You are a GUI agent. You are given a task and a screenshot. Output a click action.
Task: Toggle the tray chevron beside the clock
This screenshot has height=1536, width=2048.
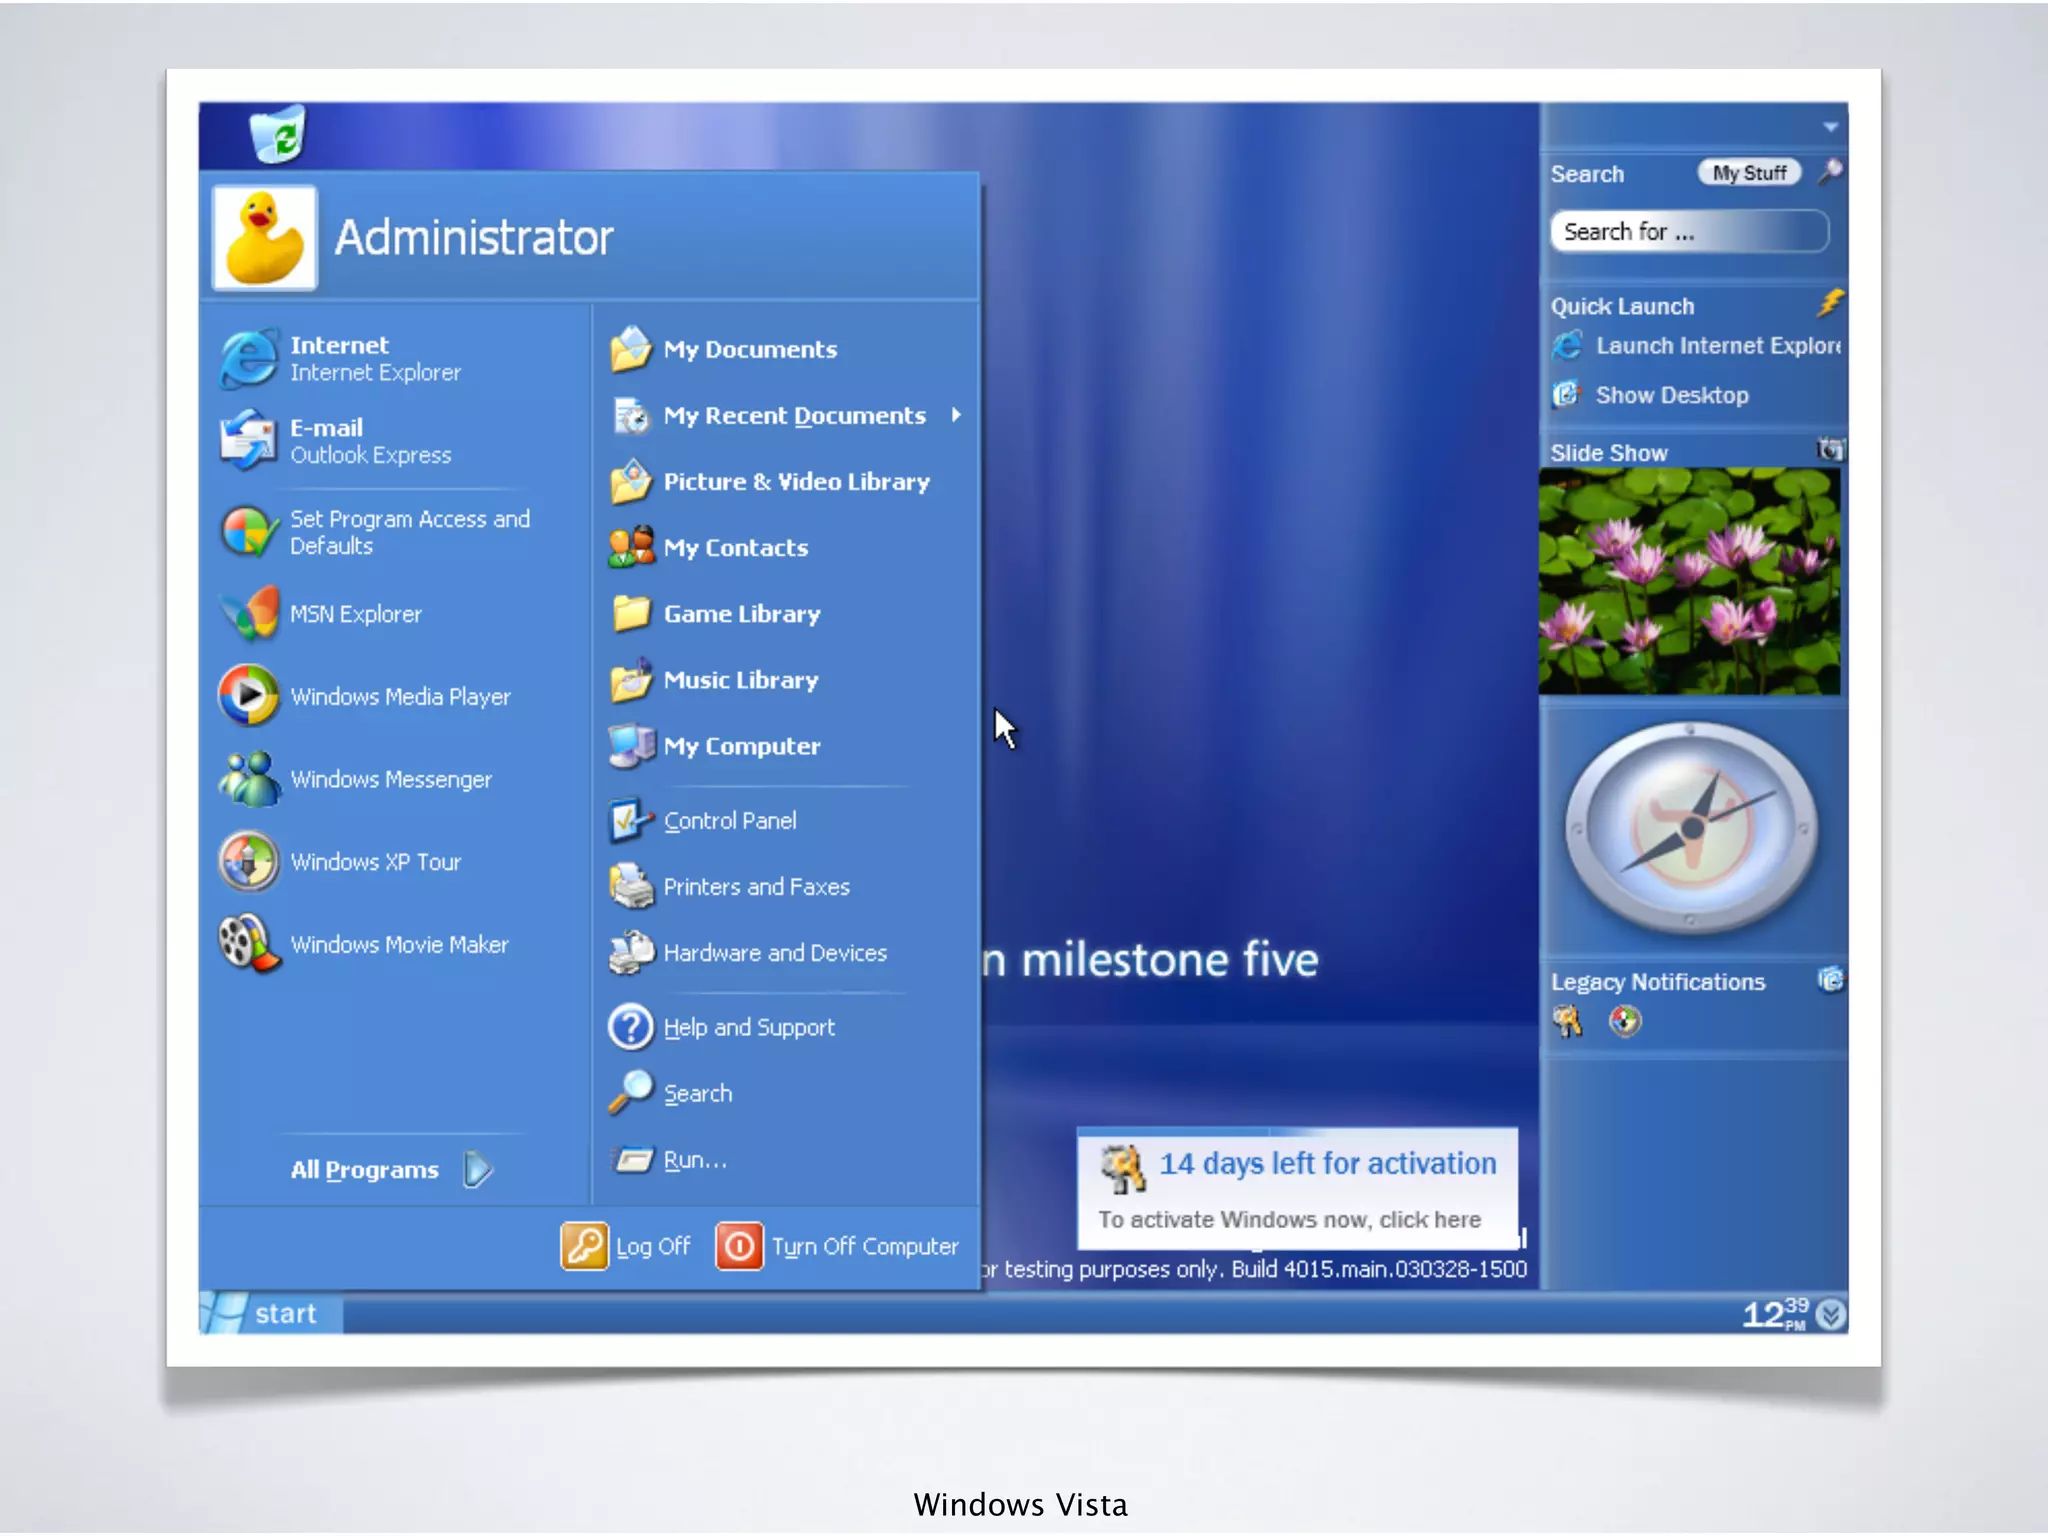(1830, 1314)
